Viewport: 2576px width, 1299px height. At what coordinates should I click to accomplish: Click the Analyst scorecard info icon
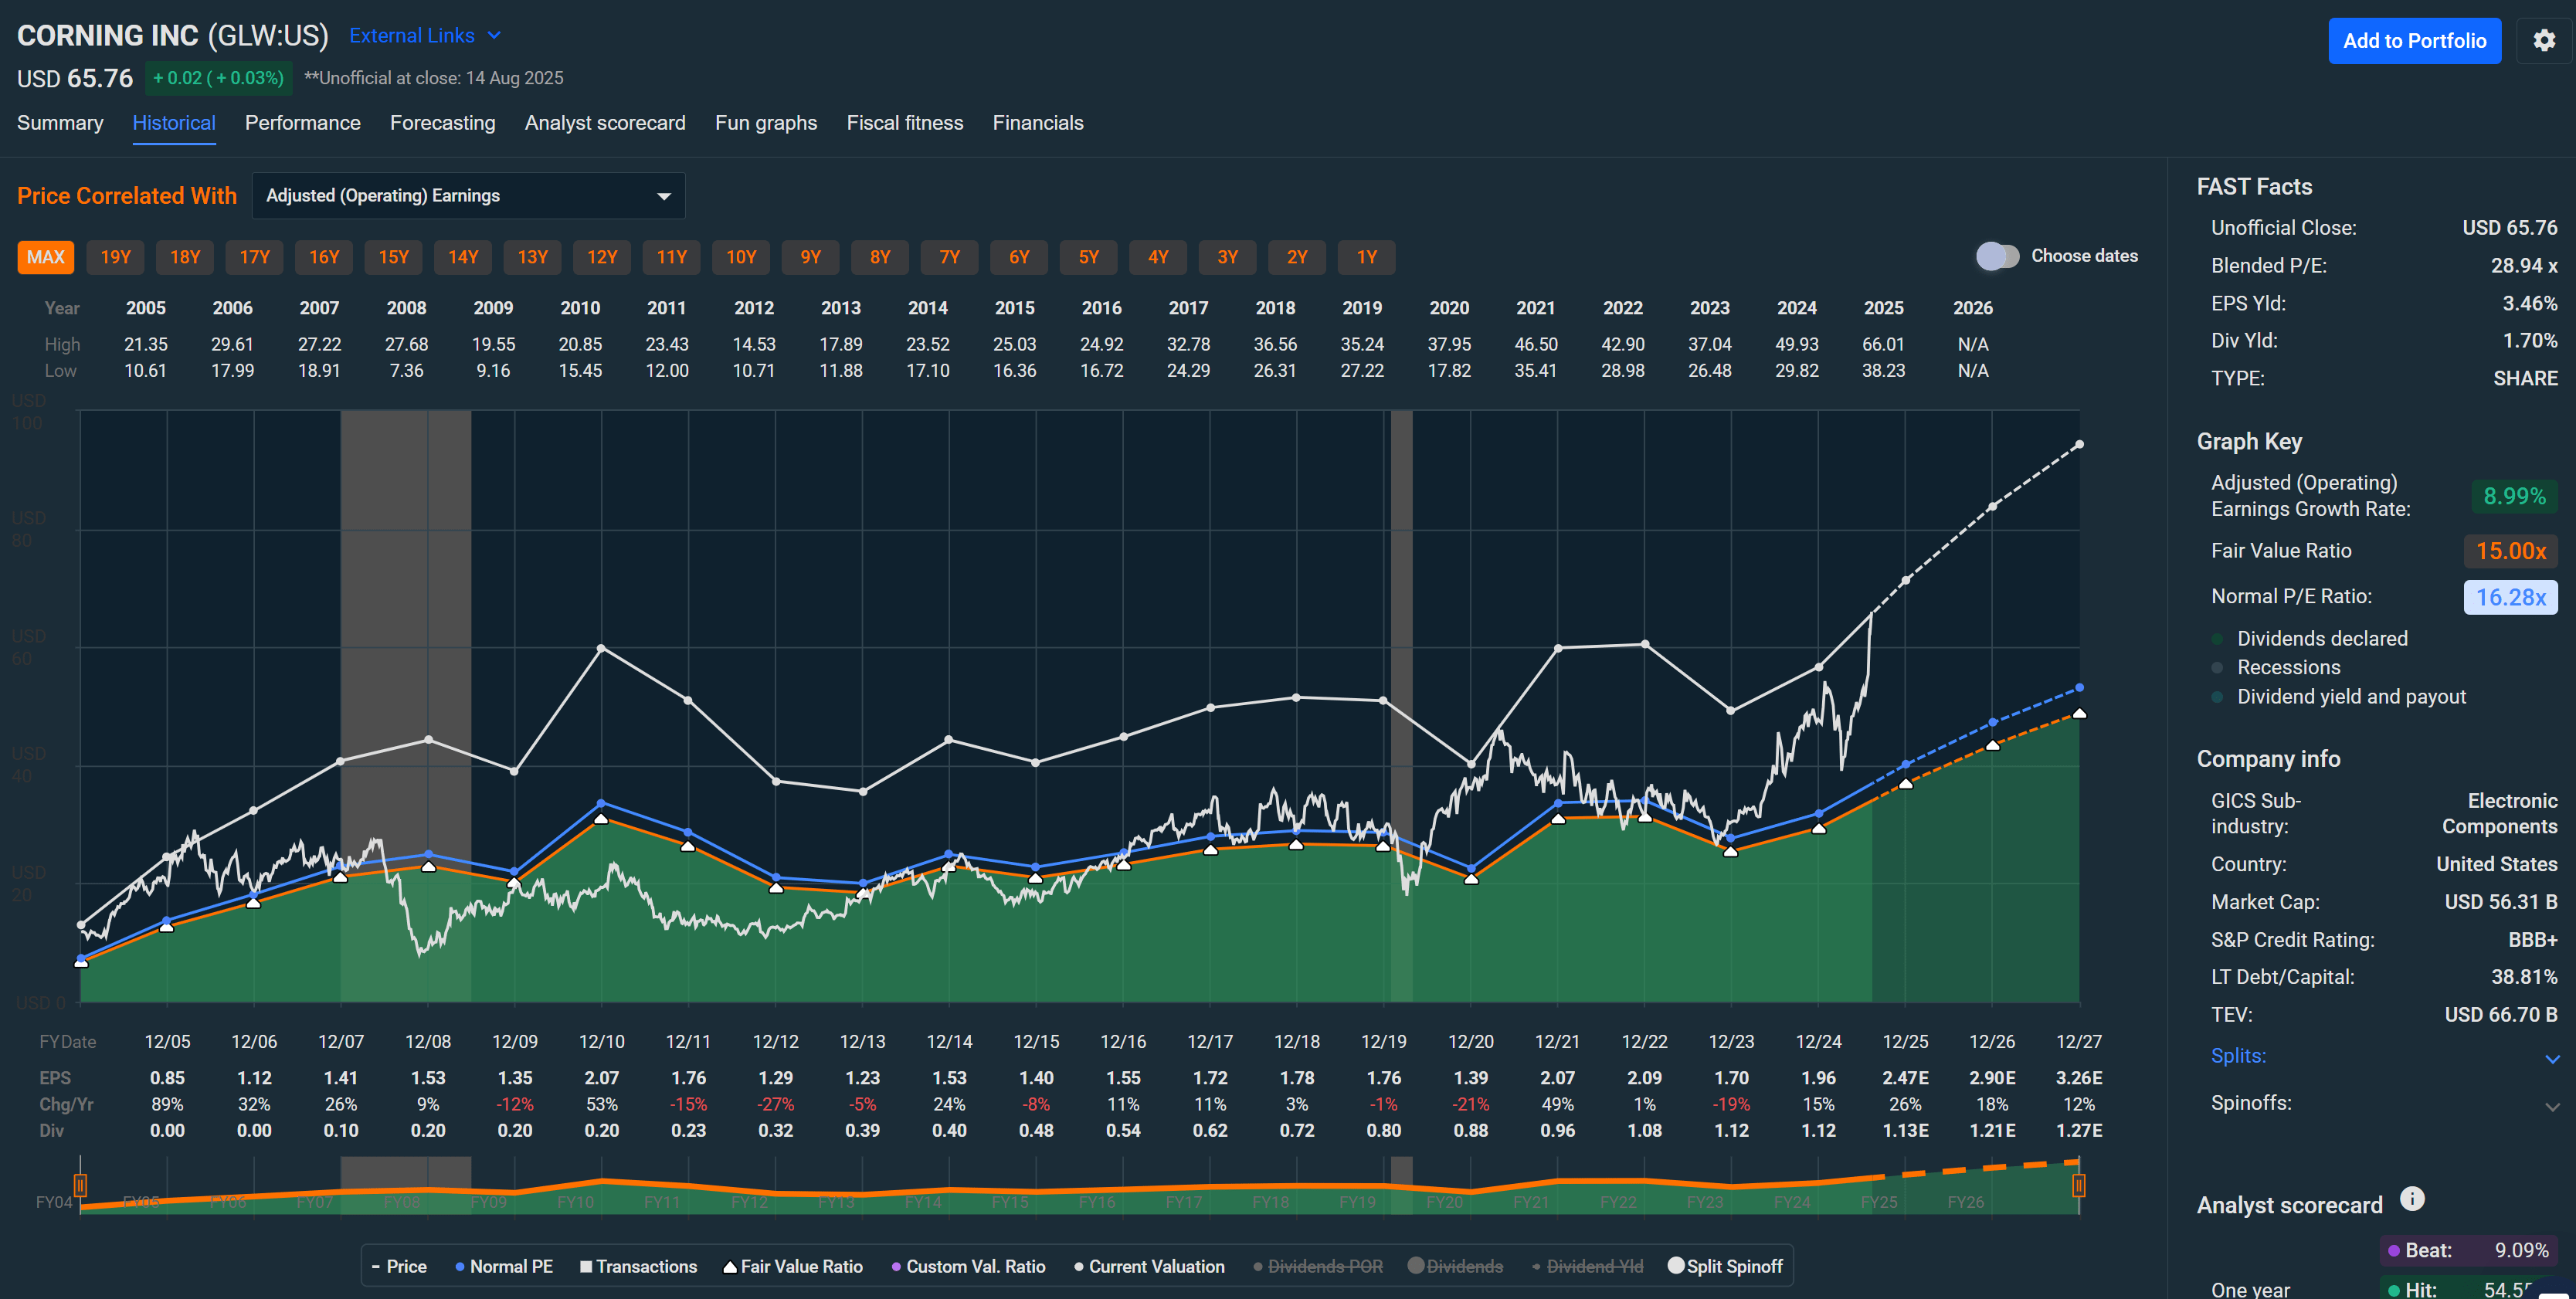2412,1198
